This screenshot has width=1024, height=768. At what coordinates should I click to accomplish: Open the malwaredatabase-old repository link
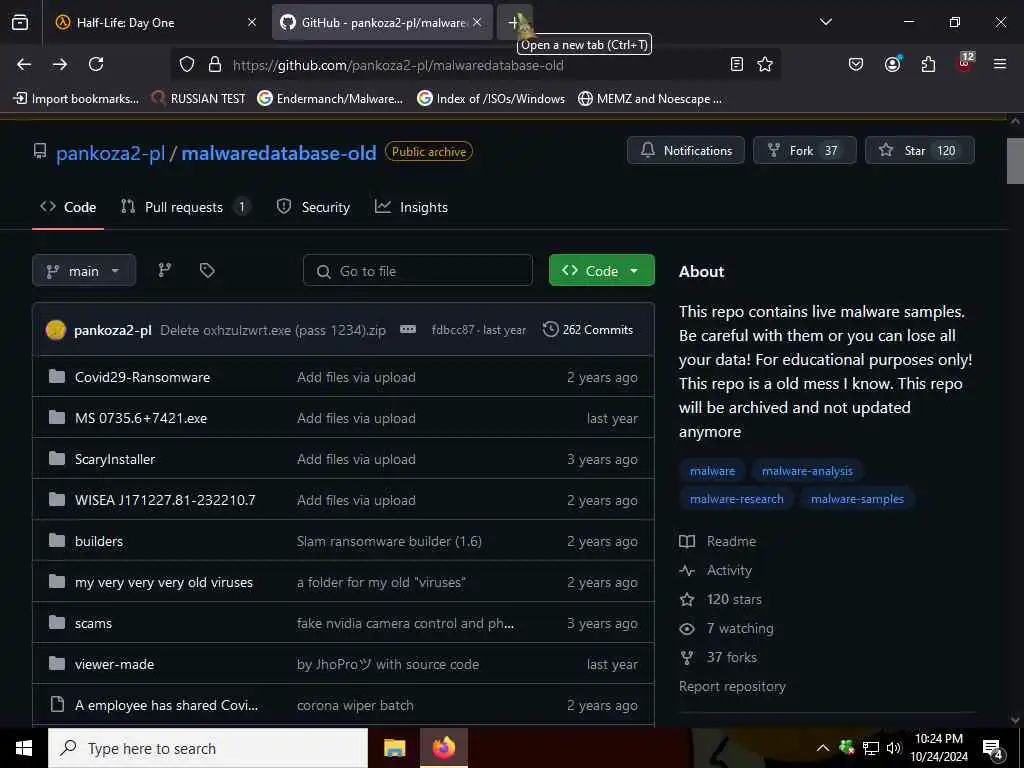click(279, 153)
